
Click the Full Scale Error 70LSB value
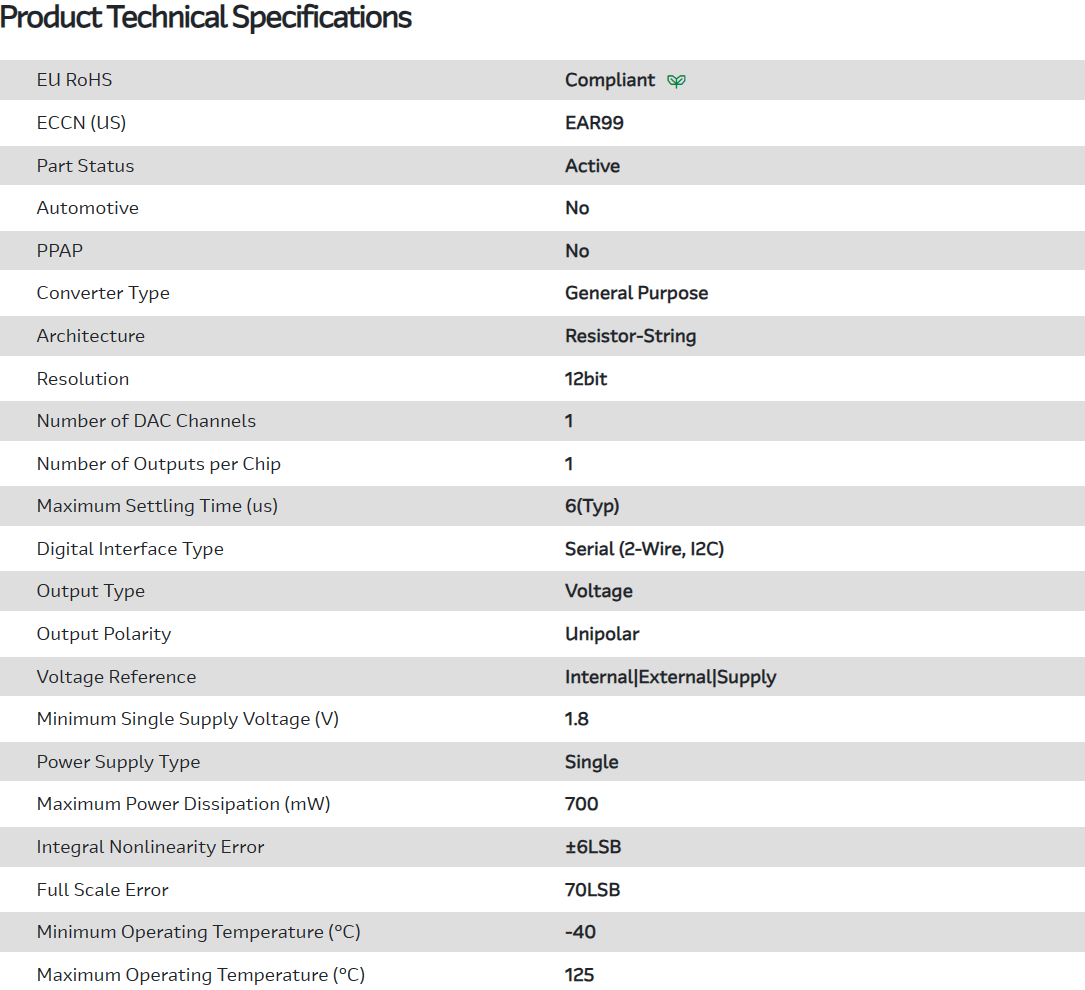click(592, 890)
